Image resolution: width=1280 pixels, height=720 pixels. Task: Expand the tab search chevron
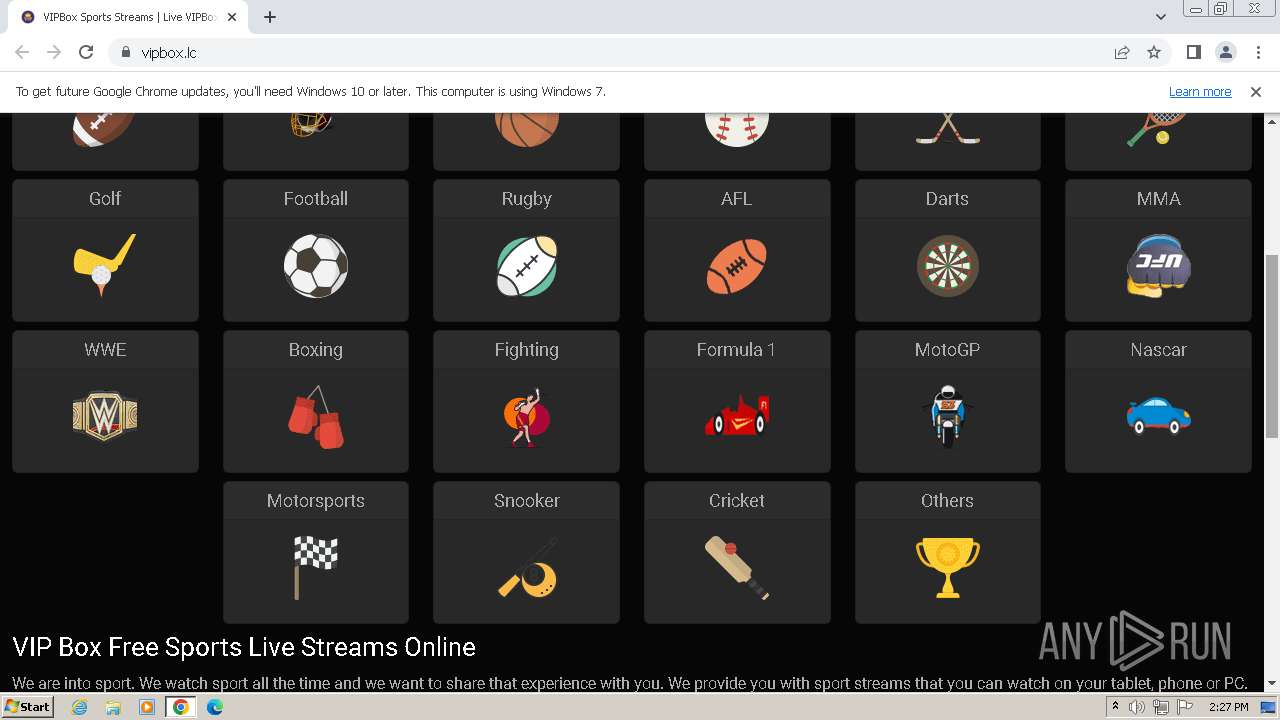coord(1160,17)
